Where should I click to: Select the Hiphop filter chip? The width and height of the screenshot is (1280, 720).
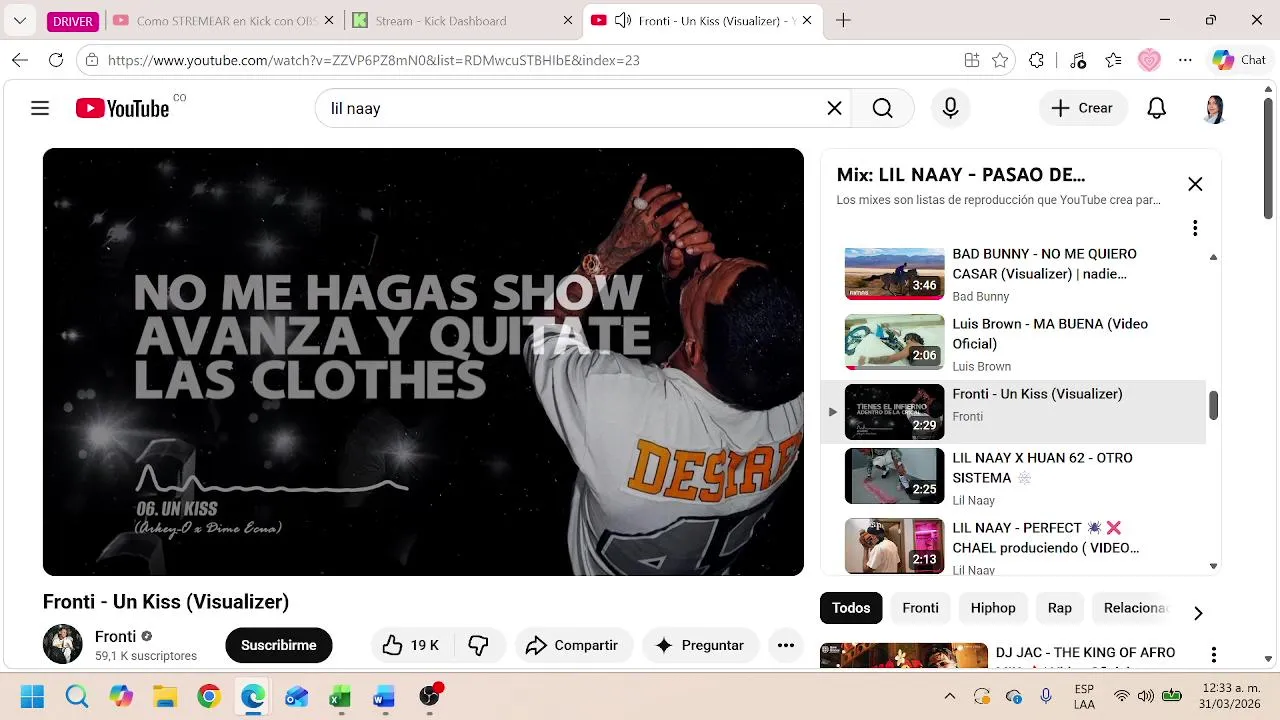pos(993,608)
